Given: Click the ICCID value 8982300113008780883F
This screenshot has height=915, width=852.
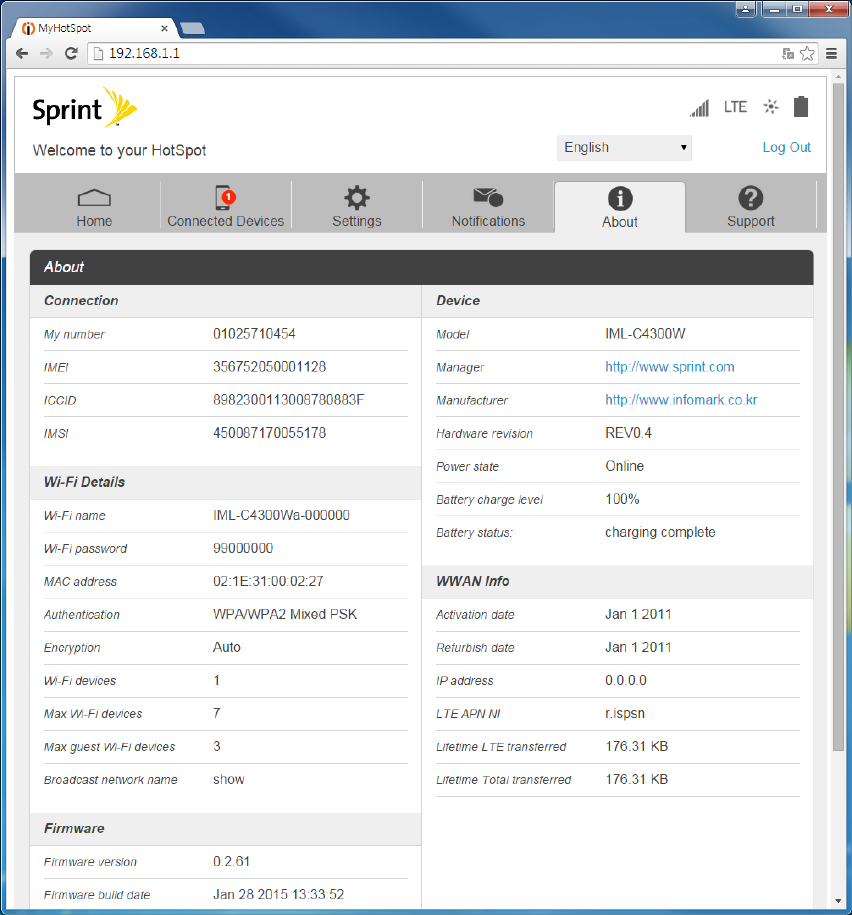Looking at the screenshot, I should pos(288,400).
